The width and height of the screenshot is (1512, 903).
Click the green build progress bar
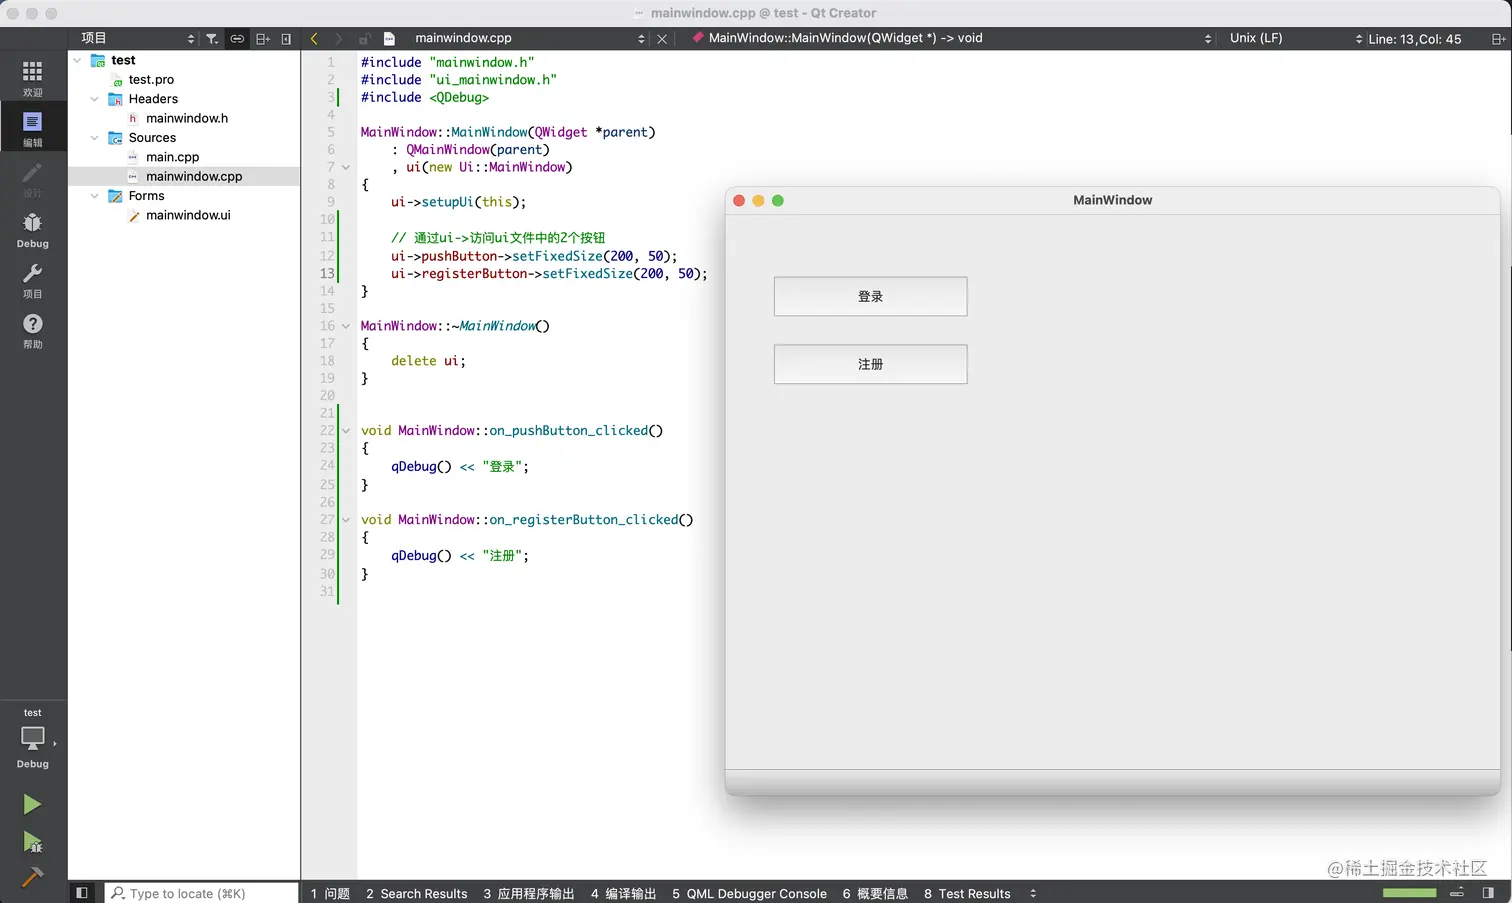(x=1409, y=892)
